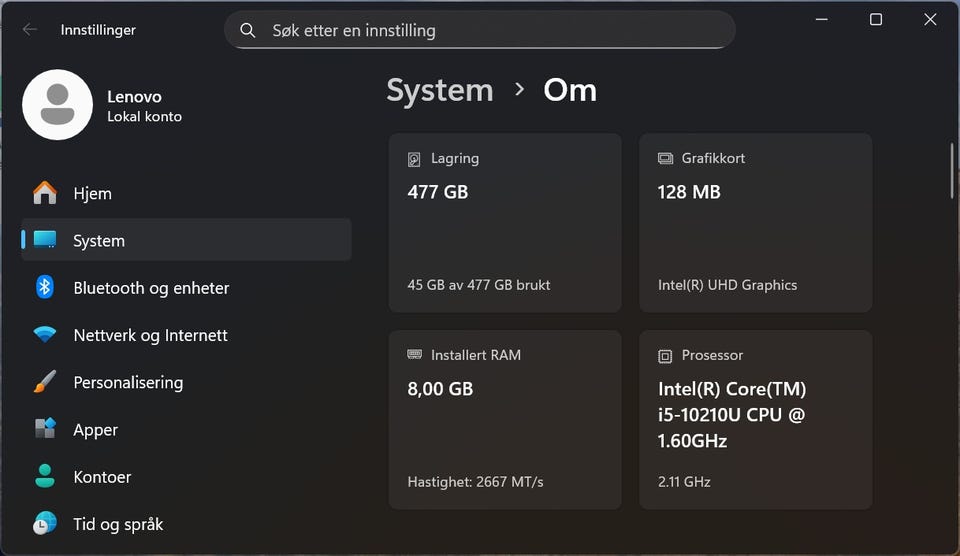Go to Bluetooth og enheter settings
960x556 pixels.
151,288
